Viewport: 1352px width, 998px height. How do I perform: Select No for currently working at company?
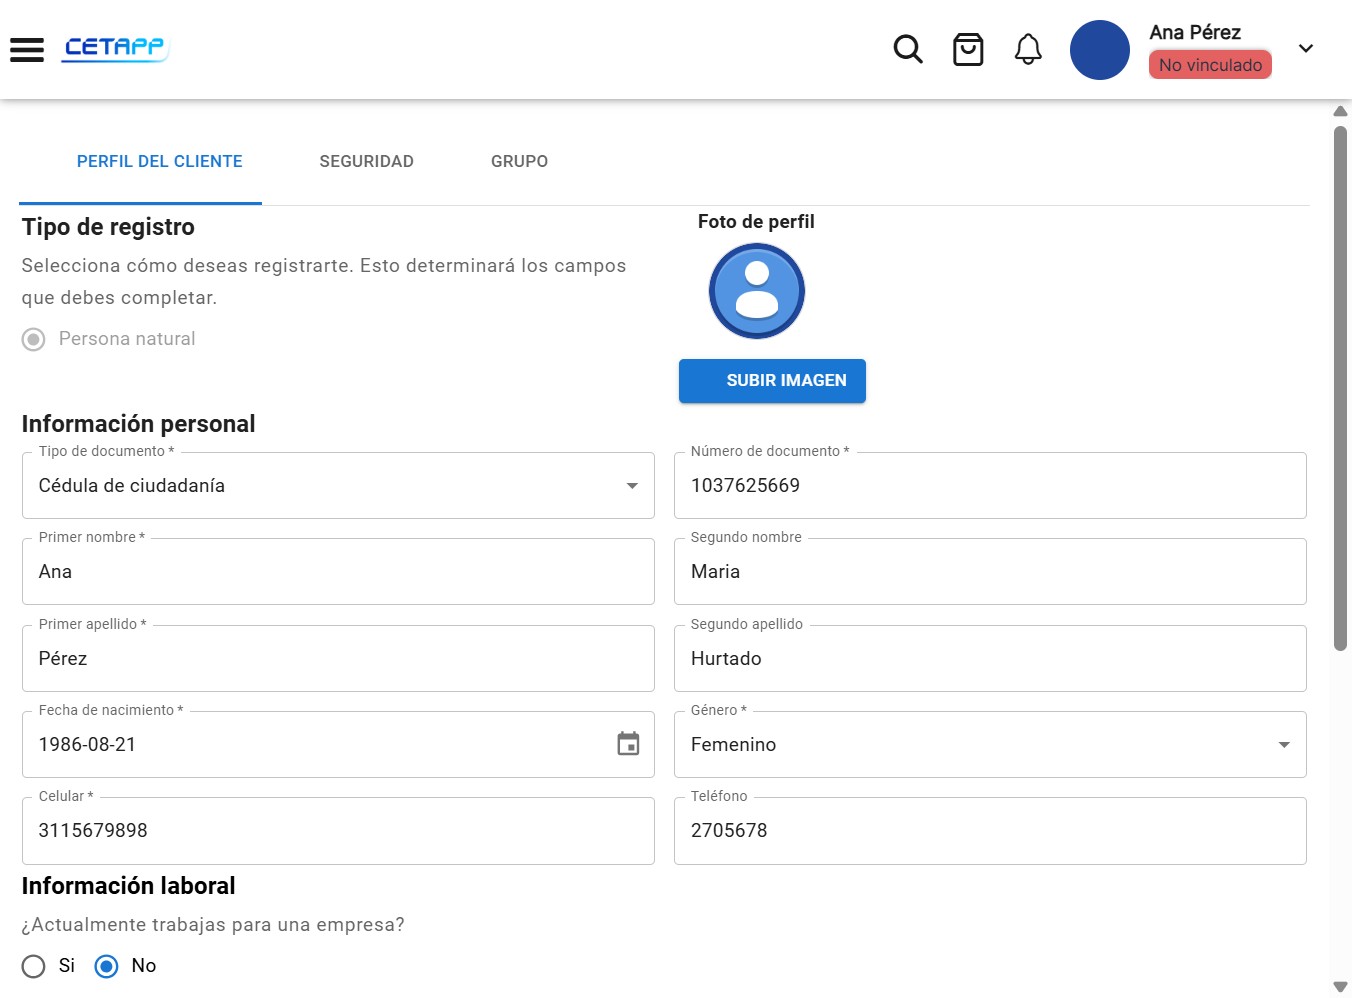pyautogui.click(x=106, y=966)
